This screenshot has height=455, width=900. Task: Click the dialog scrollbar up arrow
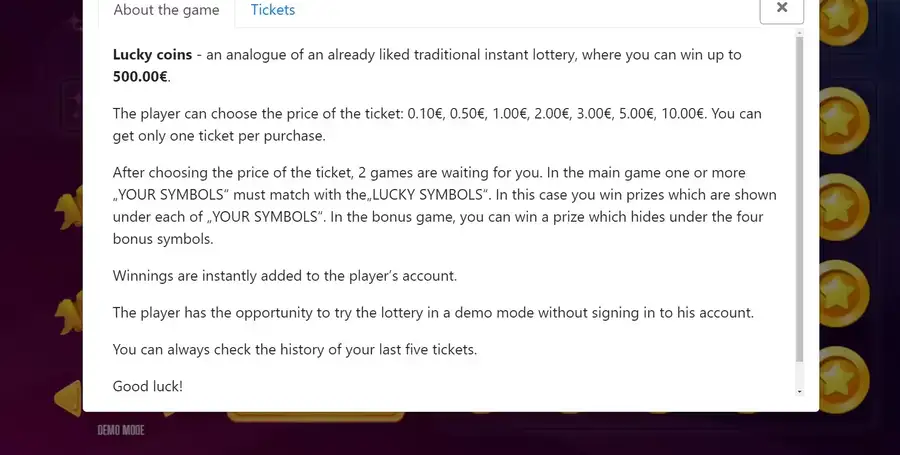(x=800, y=33)
